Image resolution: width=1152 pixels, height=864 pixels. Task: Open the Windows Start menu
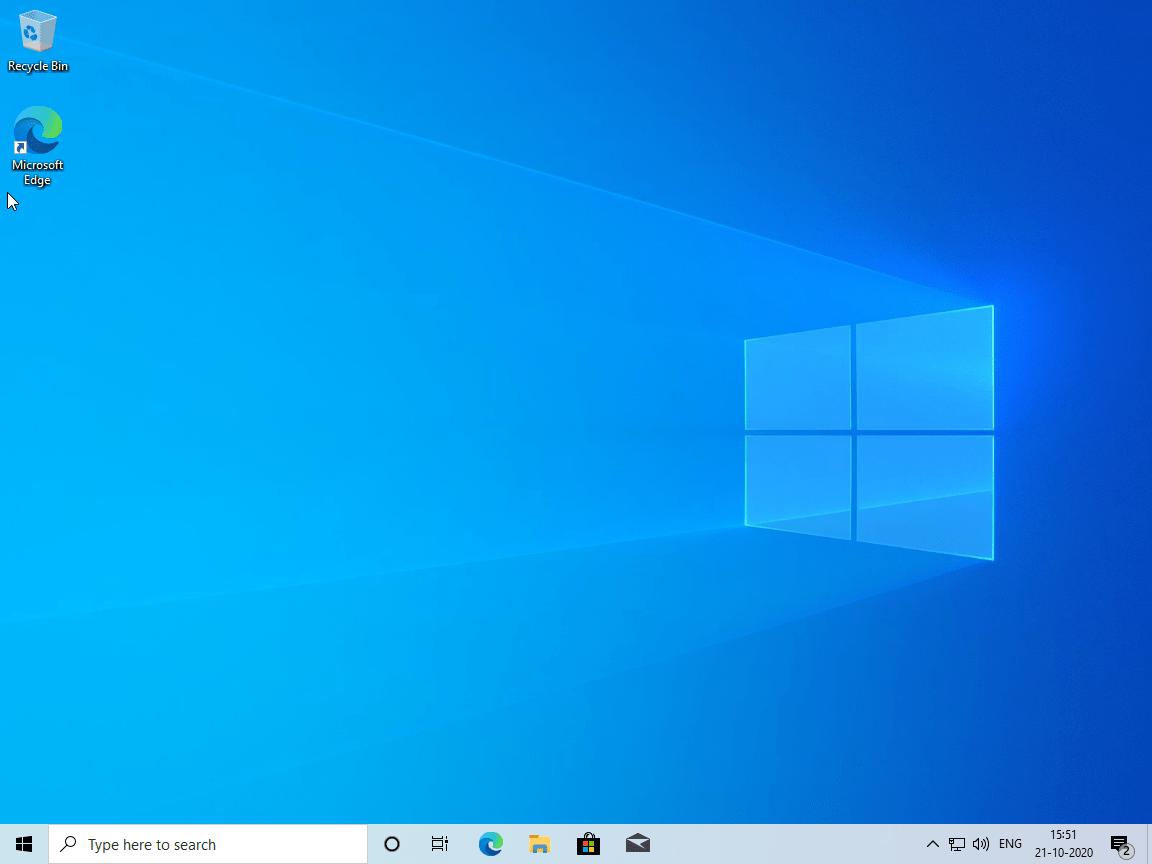click(24, 844)
